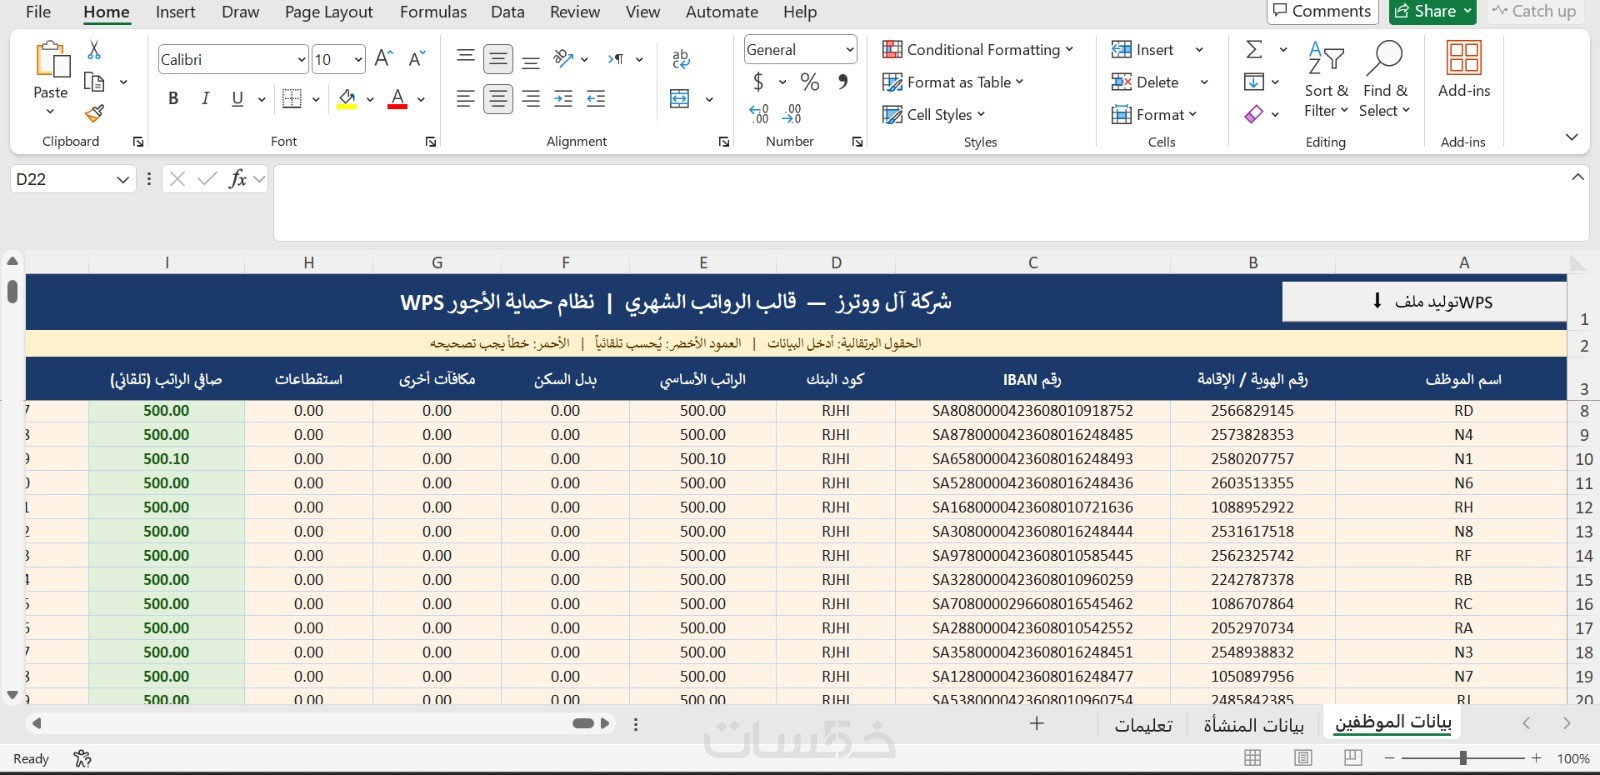Click the توليد ملف WPS button

click(1424, 301)
